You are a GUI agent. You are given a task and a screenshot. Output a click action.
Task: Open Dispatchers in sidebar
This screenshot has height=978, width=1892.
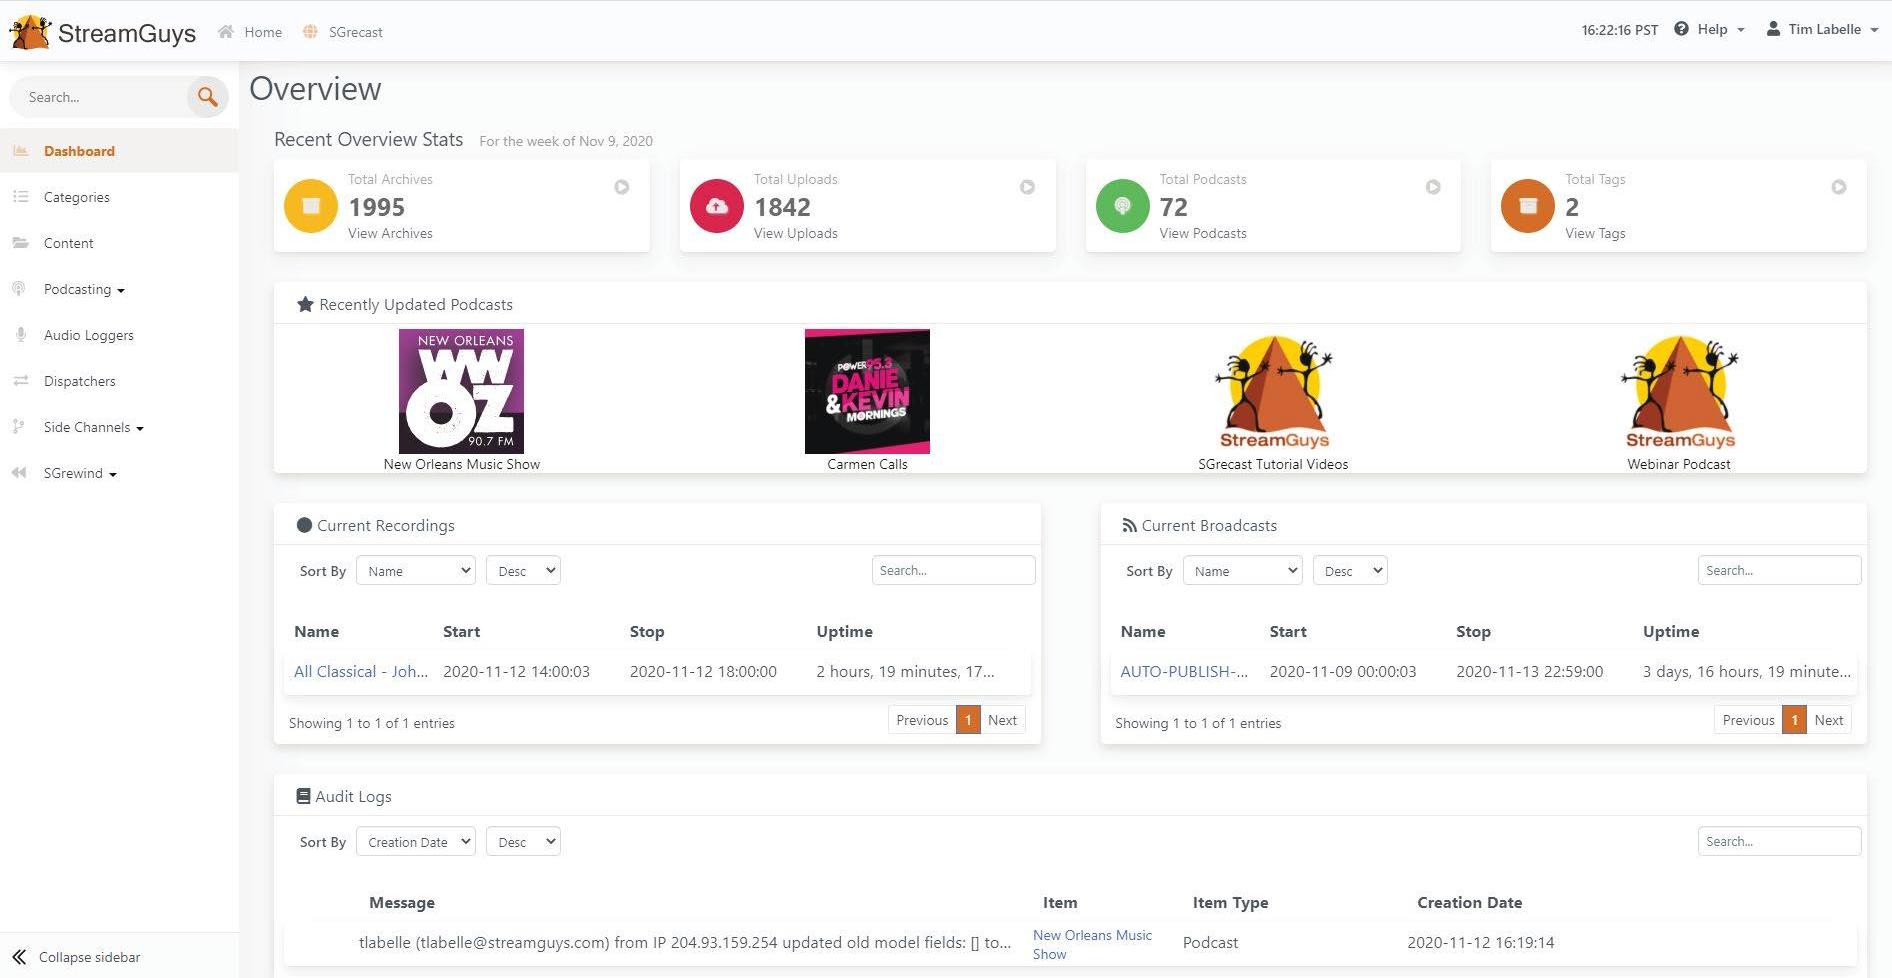80,381
